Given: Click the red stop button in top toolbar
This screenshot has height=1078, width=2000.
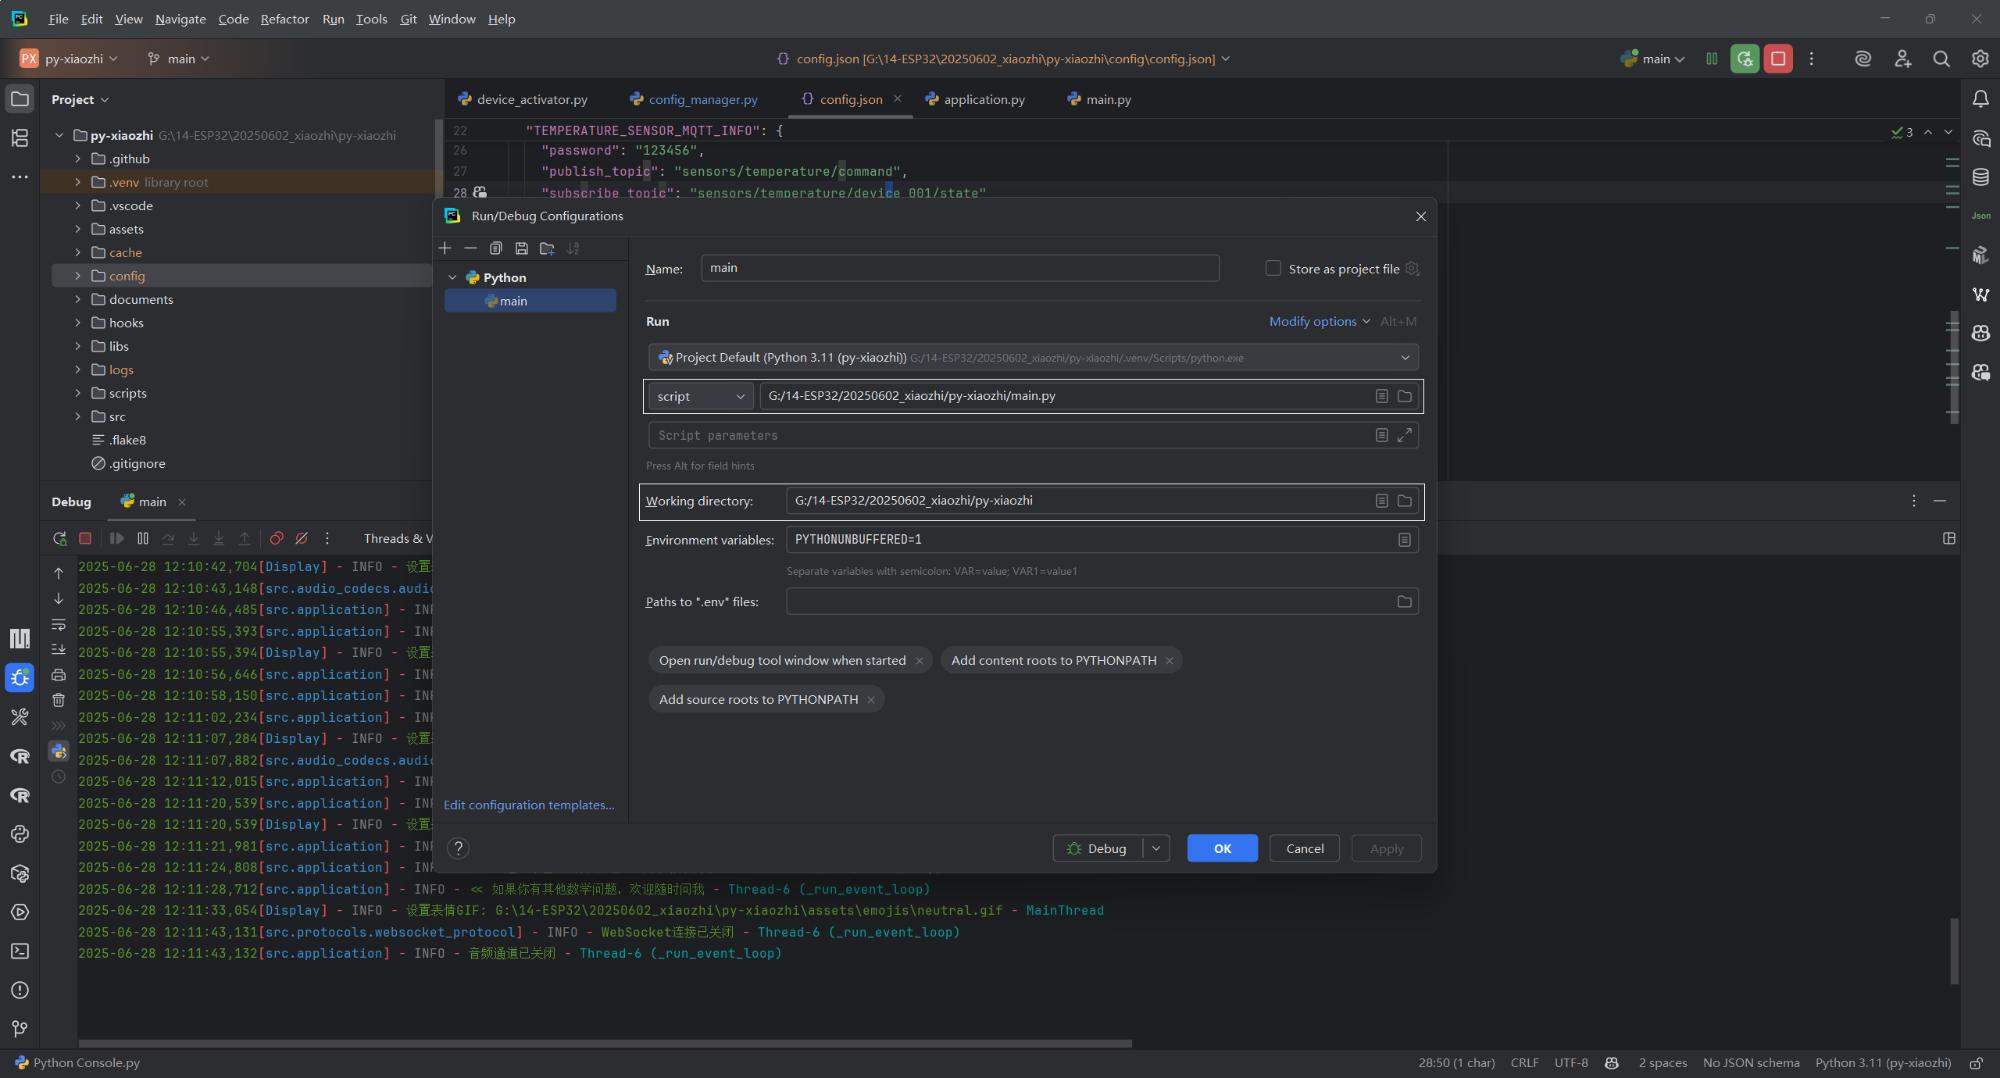Looking at the screenshot, I should pos(1778,59).
